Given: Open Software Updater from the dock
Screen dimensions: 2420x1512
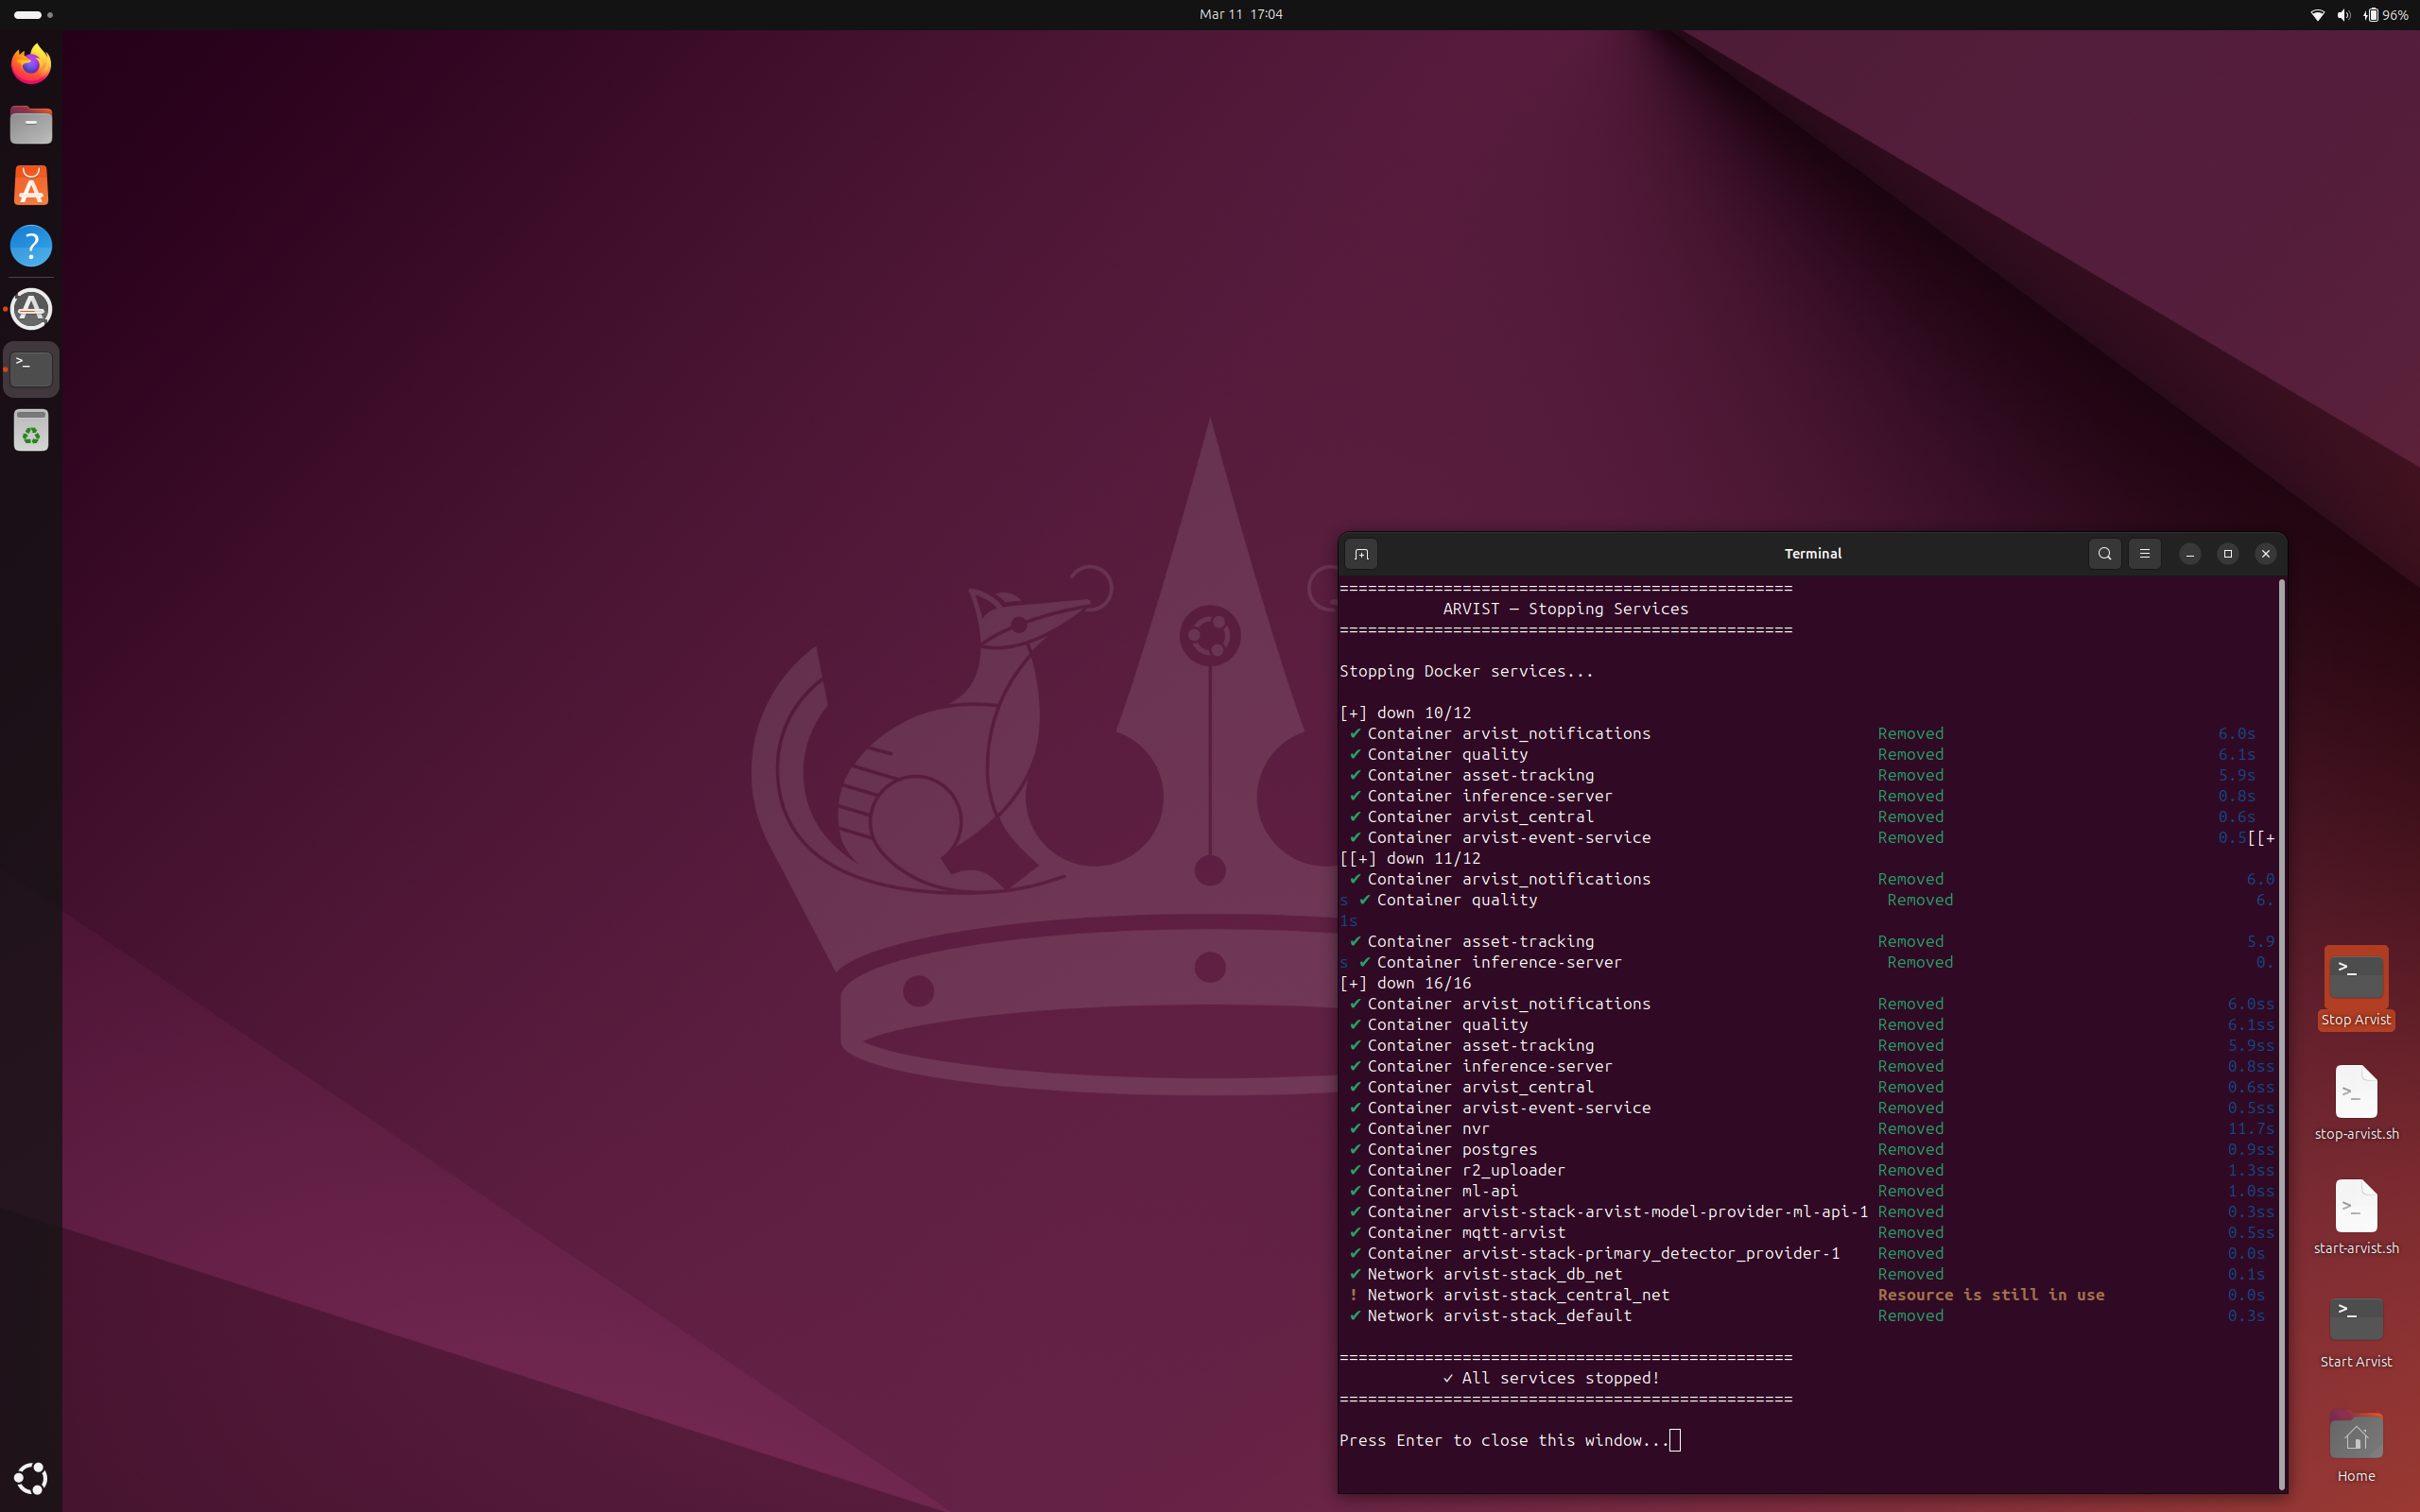Looking at the screenshot, I should coord(31,308).
